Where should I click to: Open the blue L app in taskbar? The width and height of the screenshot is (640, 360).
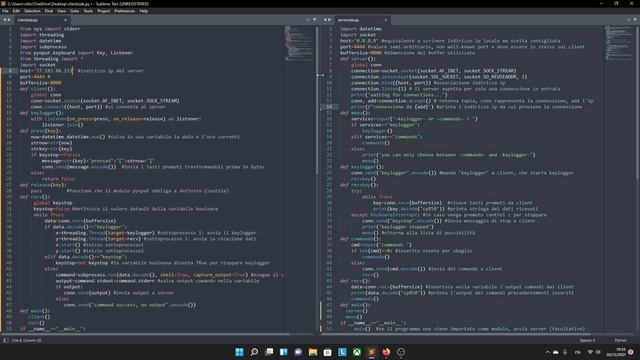342,352
